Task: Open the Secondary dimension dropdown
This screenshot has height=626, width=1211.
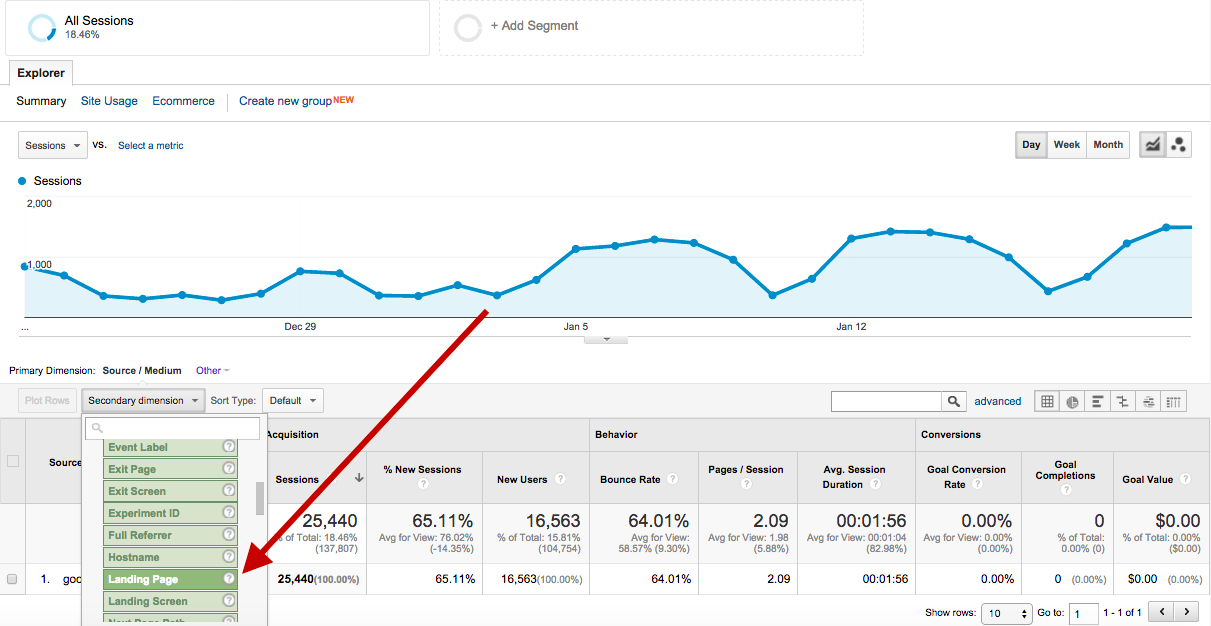Action: pyautogui.click(x=142, y=400)
